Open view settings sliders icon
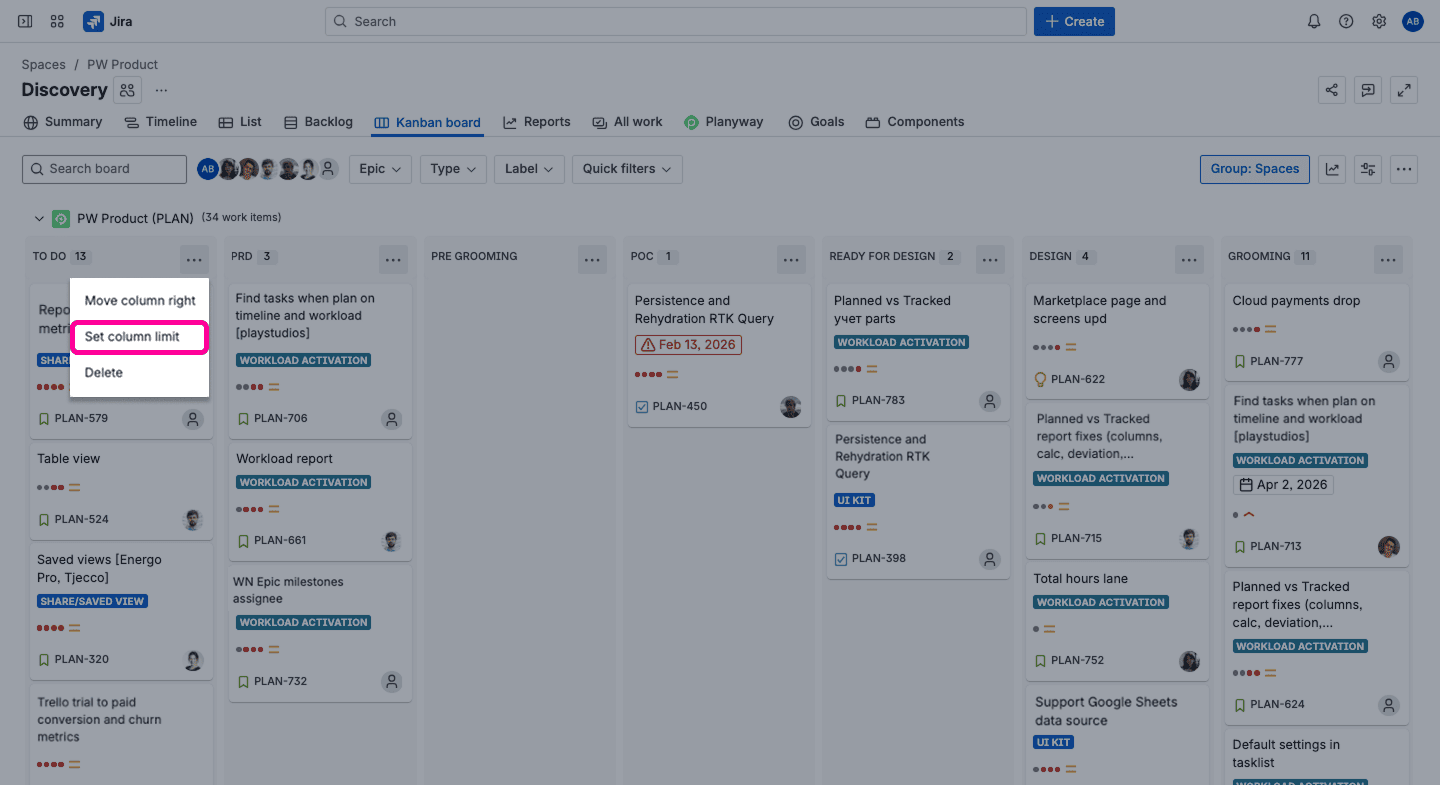The width and height of the screenshot is (1440, 785). [1368, 169]
